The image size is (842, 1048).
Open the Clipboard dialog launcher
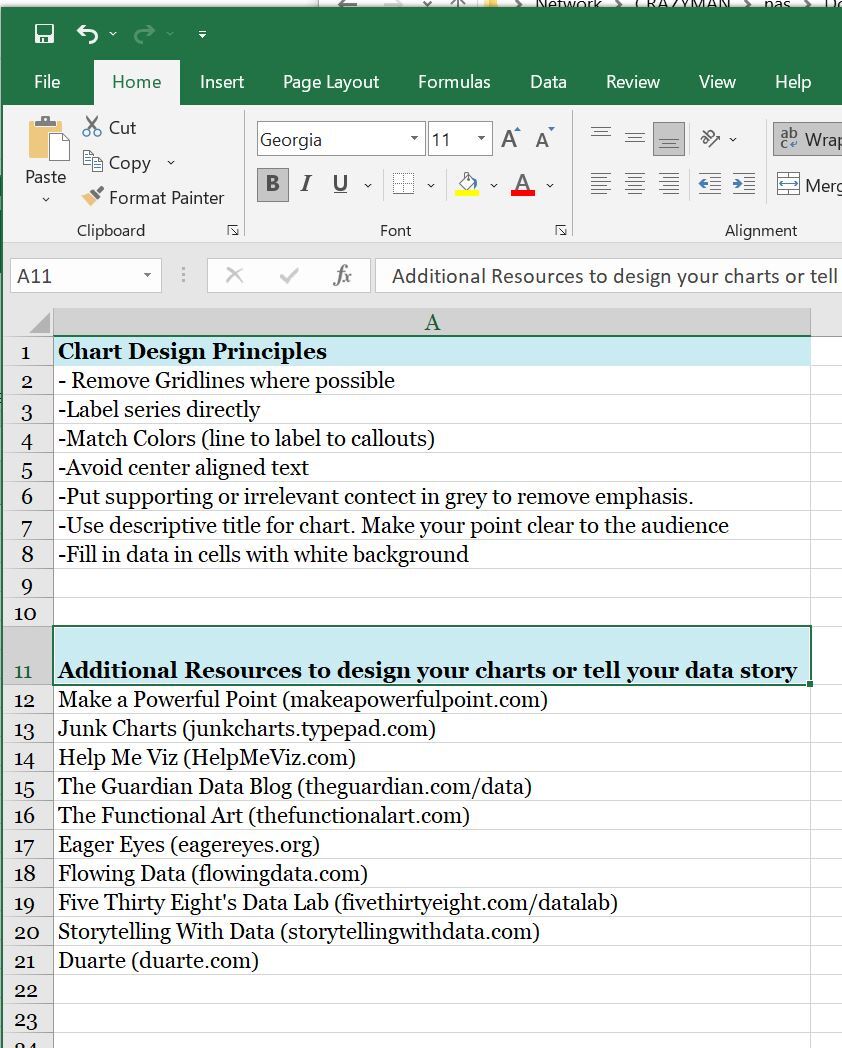point(233,231)
